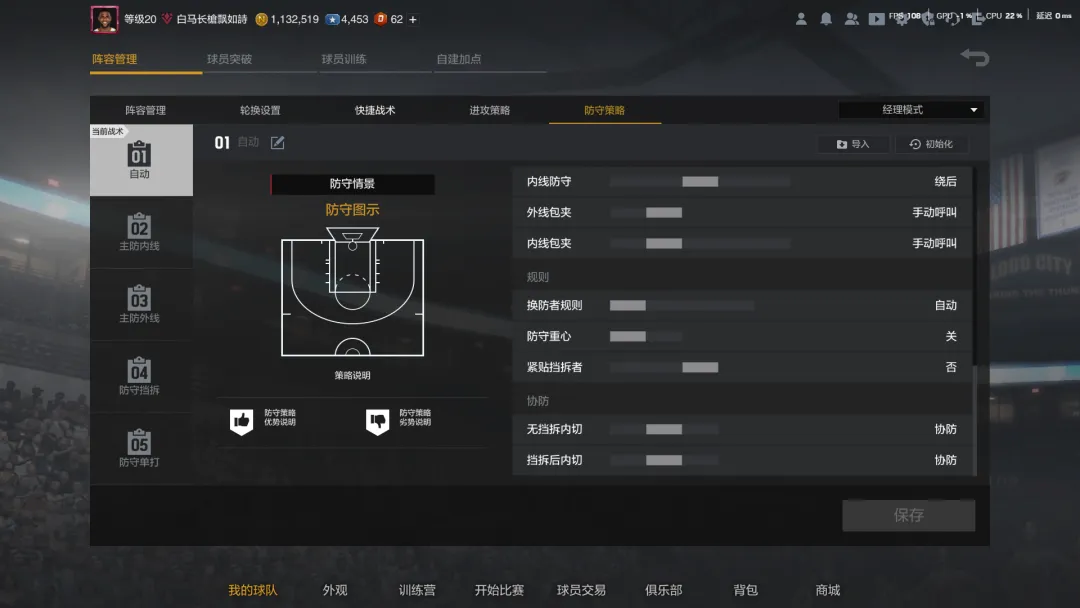
Task: Select the 04 防守挡拆 tactic slot
Action: (140, 377)
